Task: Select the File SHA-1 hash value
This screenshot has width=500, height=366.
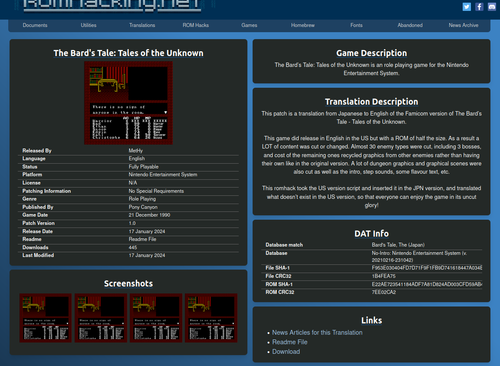Action: coord(427,268)
